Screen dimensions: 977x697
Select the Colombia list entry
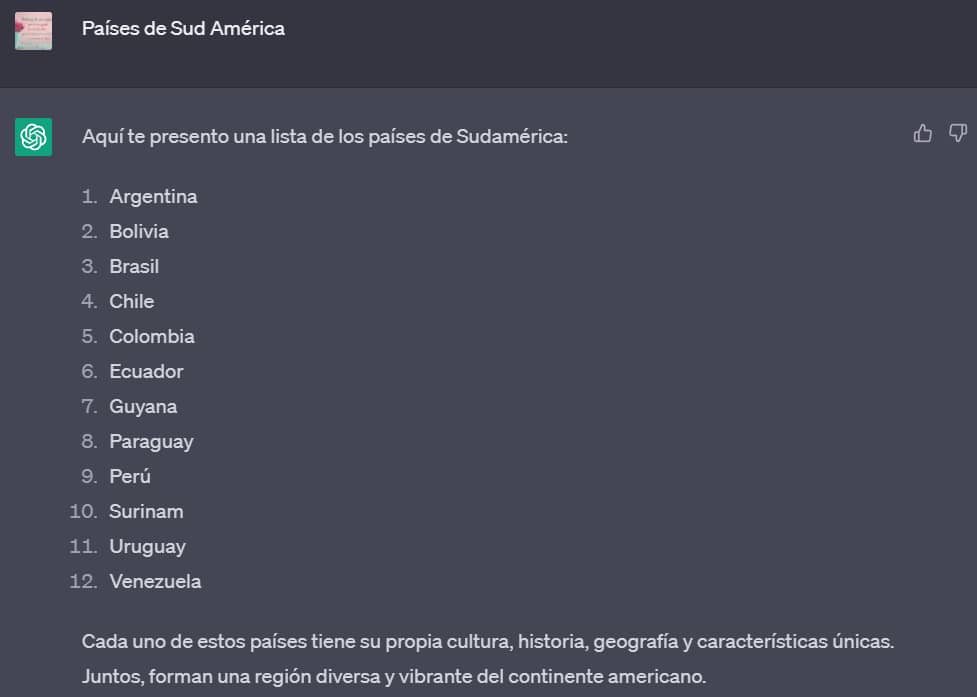click(152, 336)
